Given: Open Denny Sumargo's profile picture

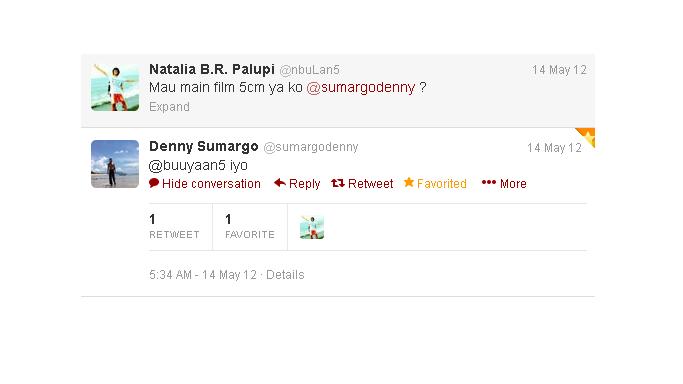Looking at the screenshot, I should [x=115, y=164].
